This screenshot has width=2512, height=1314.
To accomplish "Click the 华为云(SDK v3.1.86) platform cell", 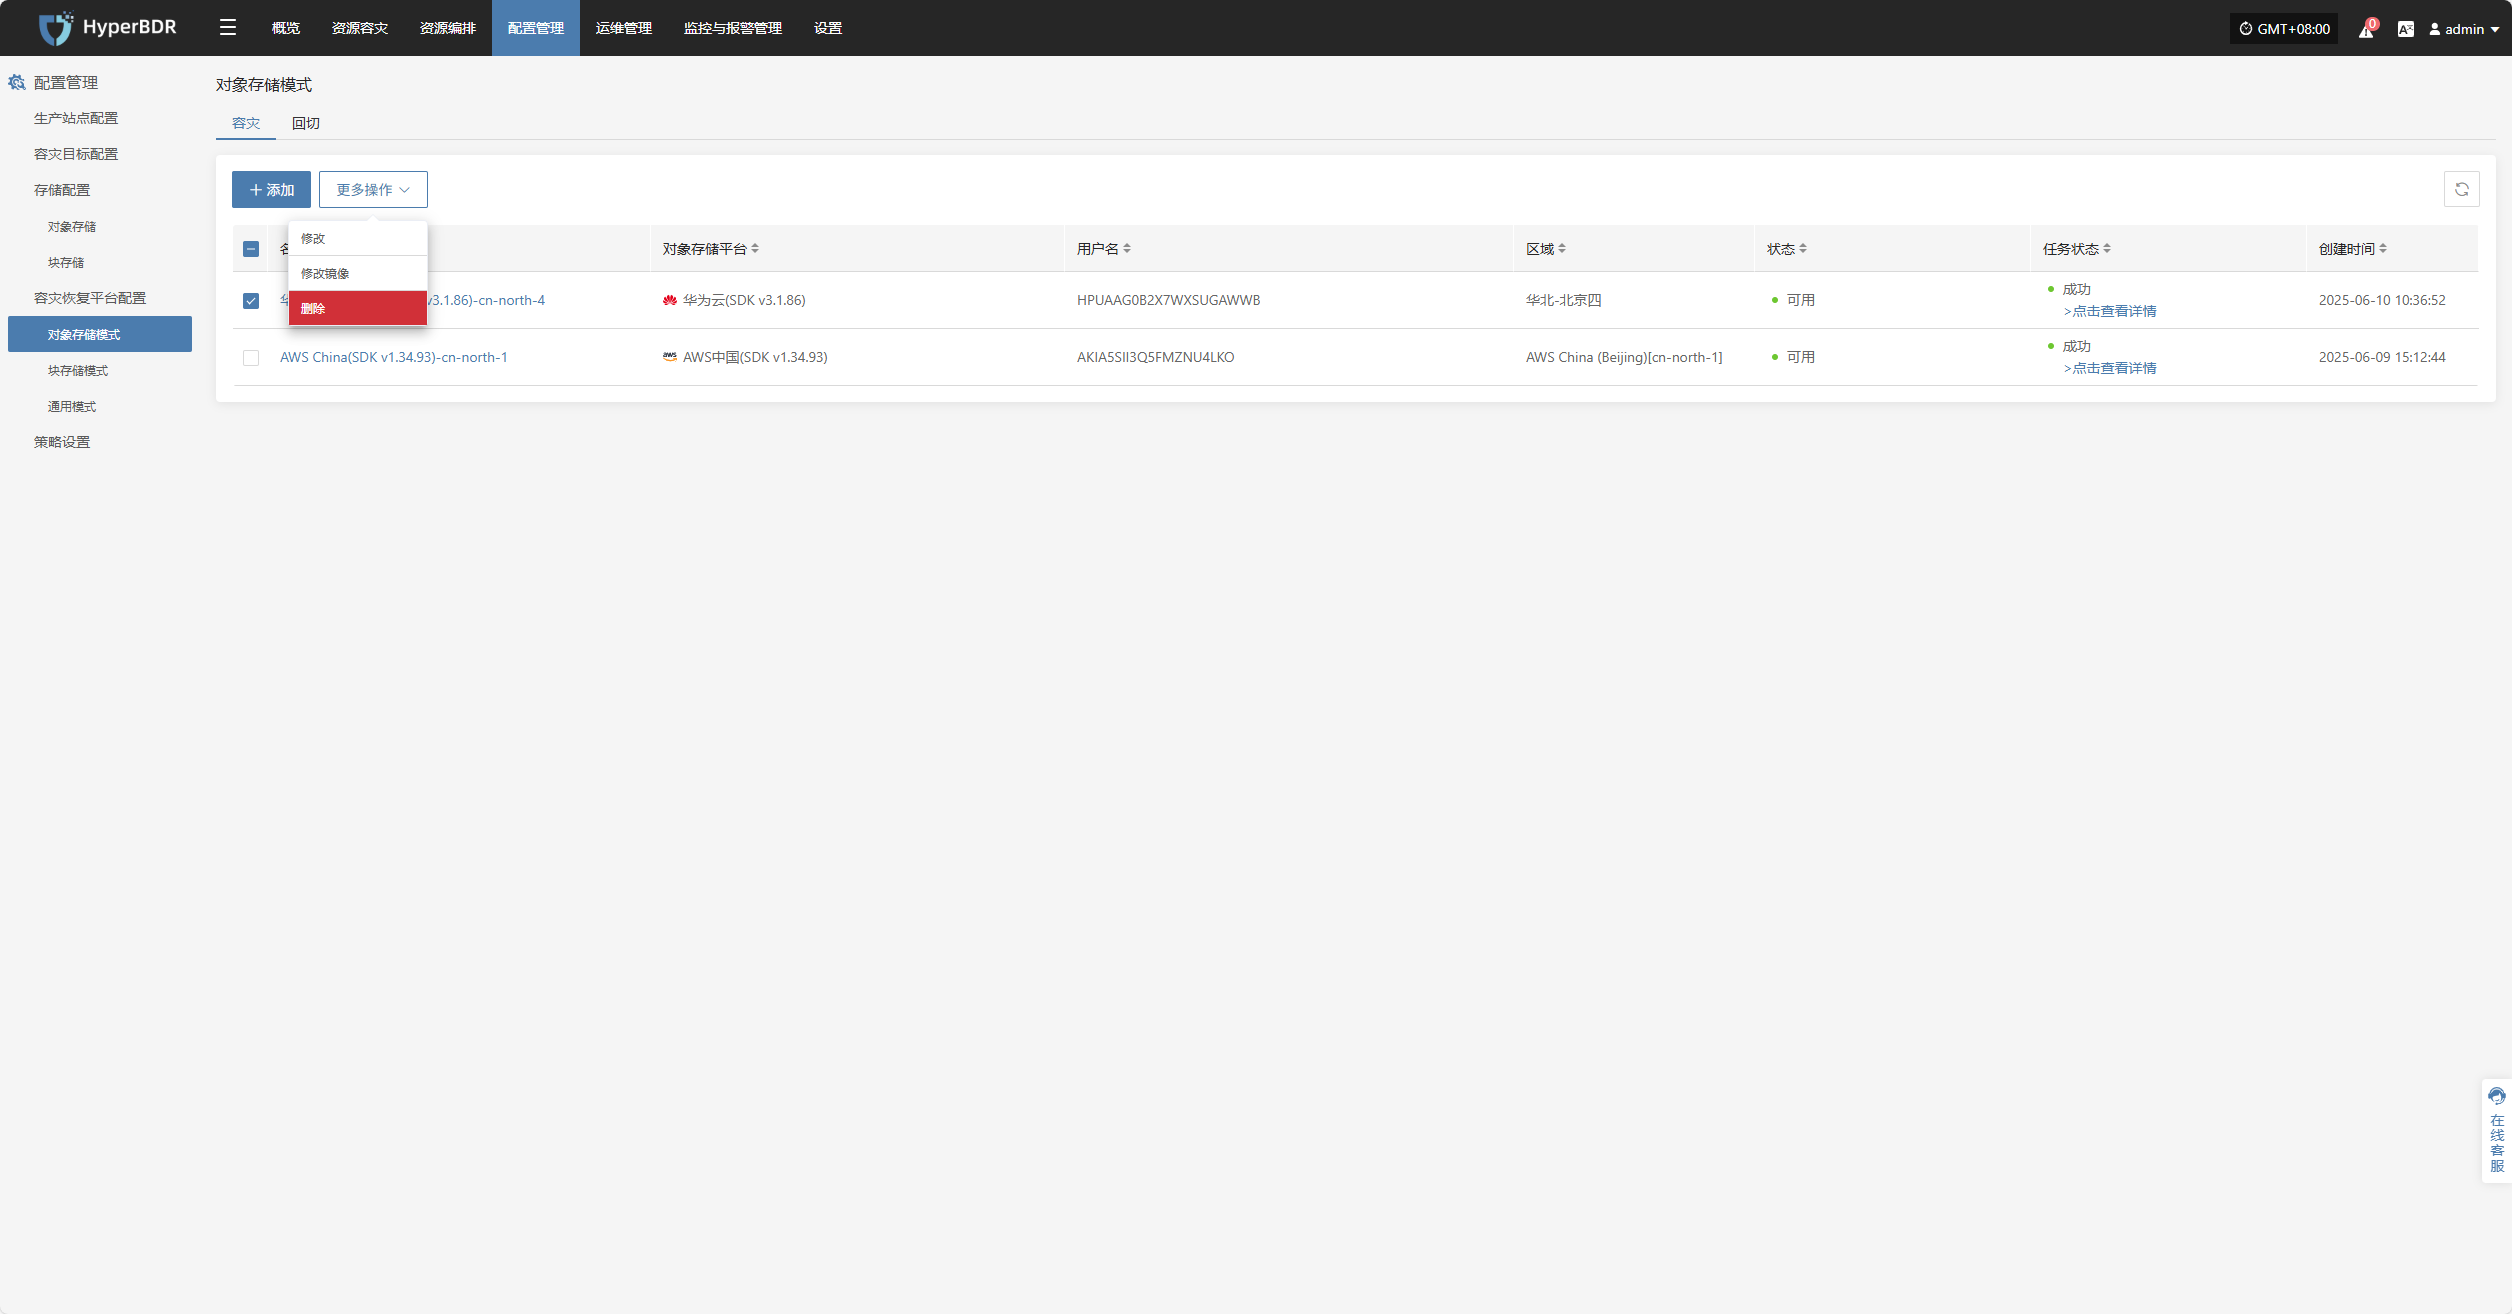I will point(734,300).
